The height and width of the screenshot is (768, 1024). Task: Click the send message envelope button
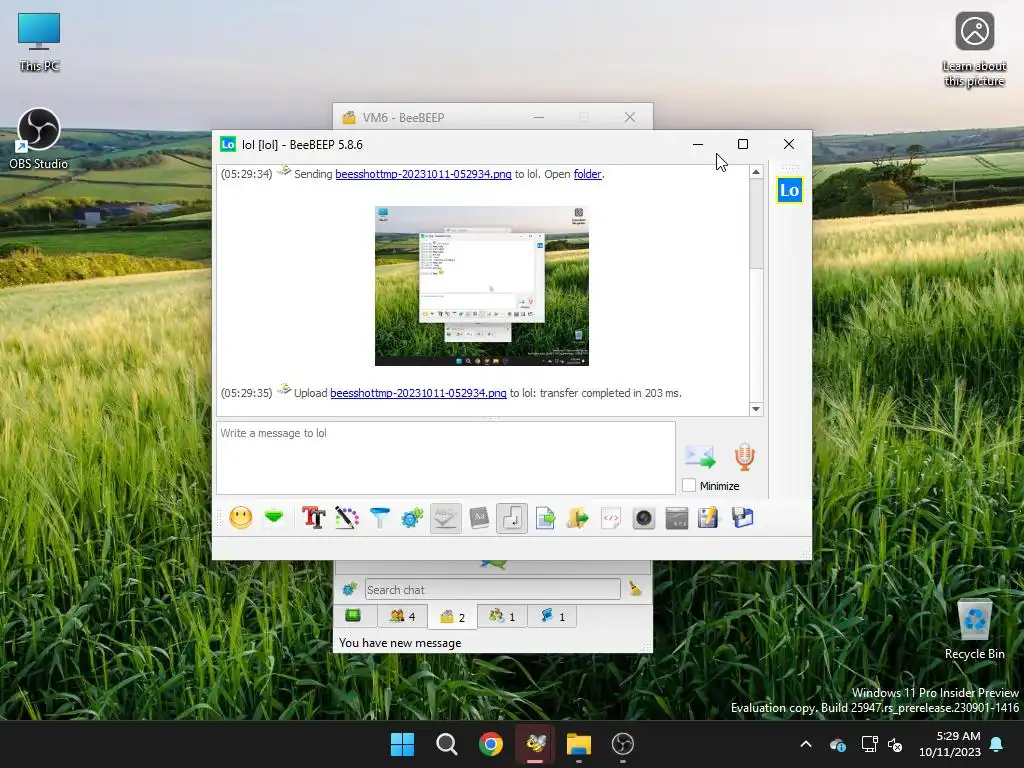[700, 457]
